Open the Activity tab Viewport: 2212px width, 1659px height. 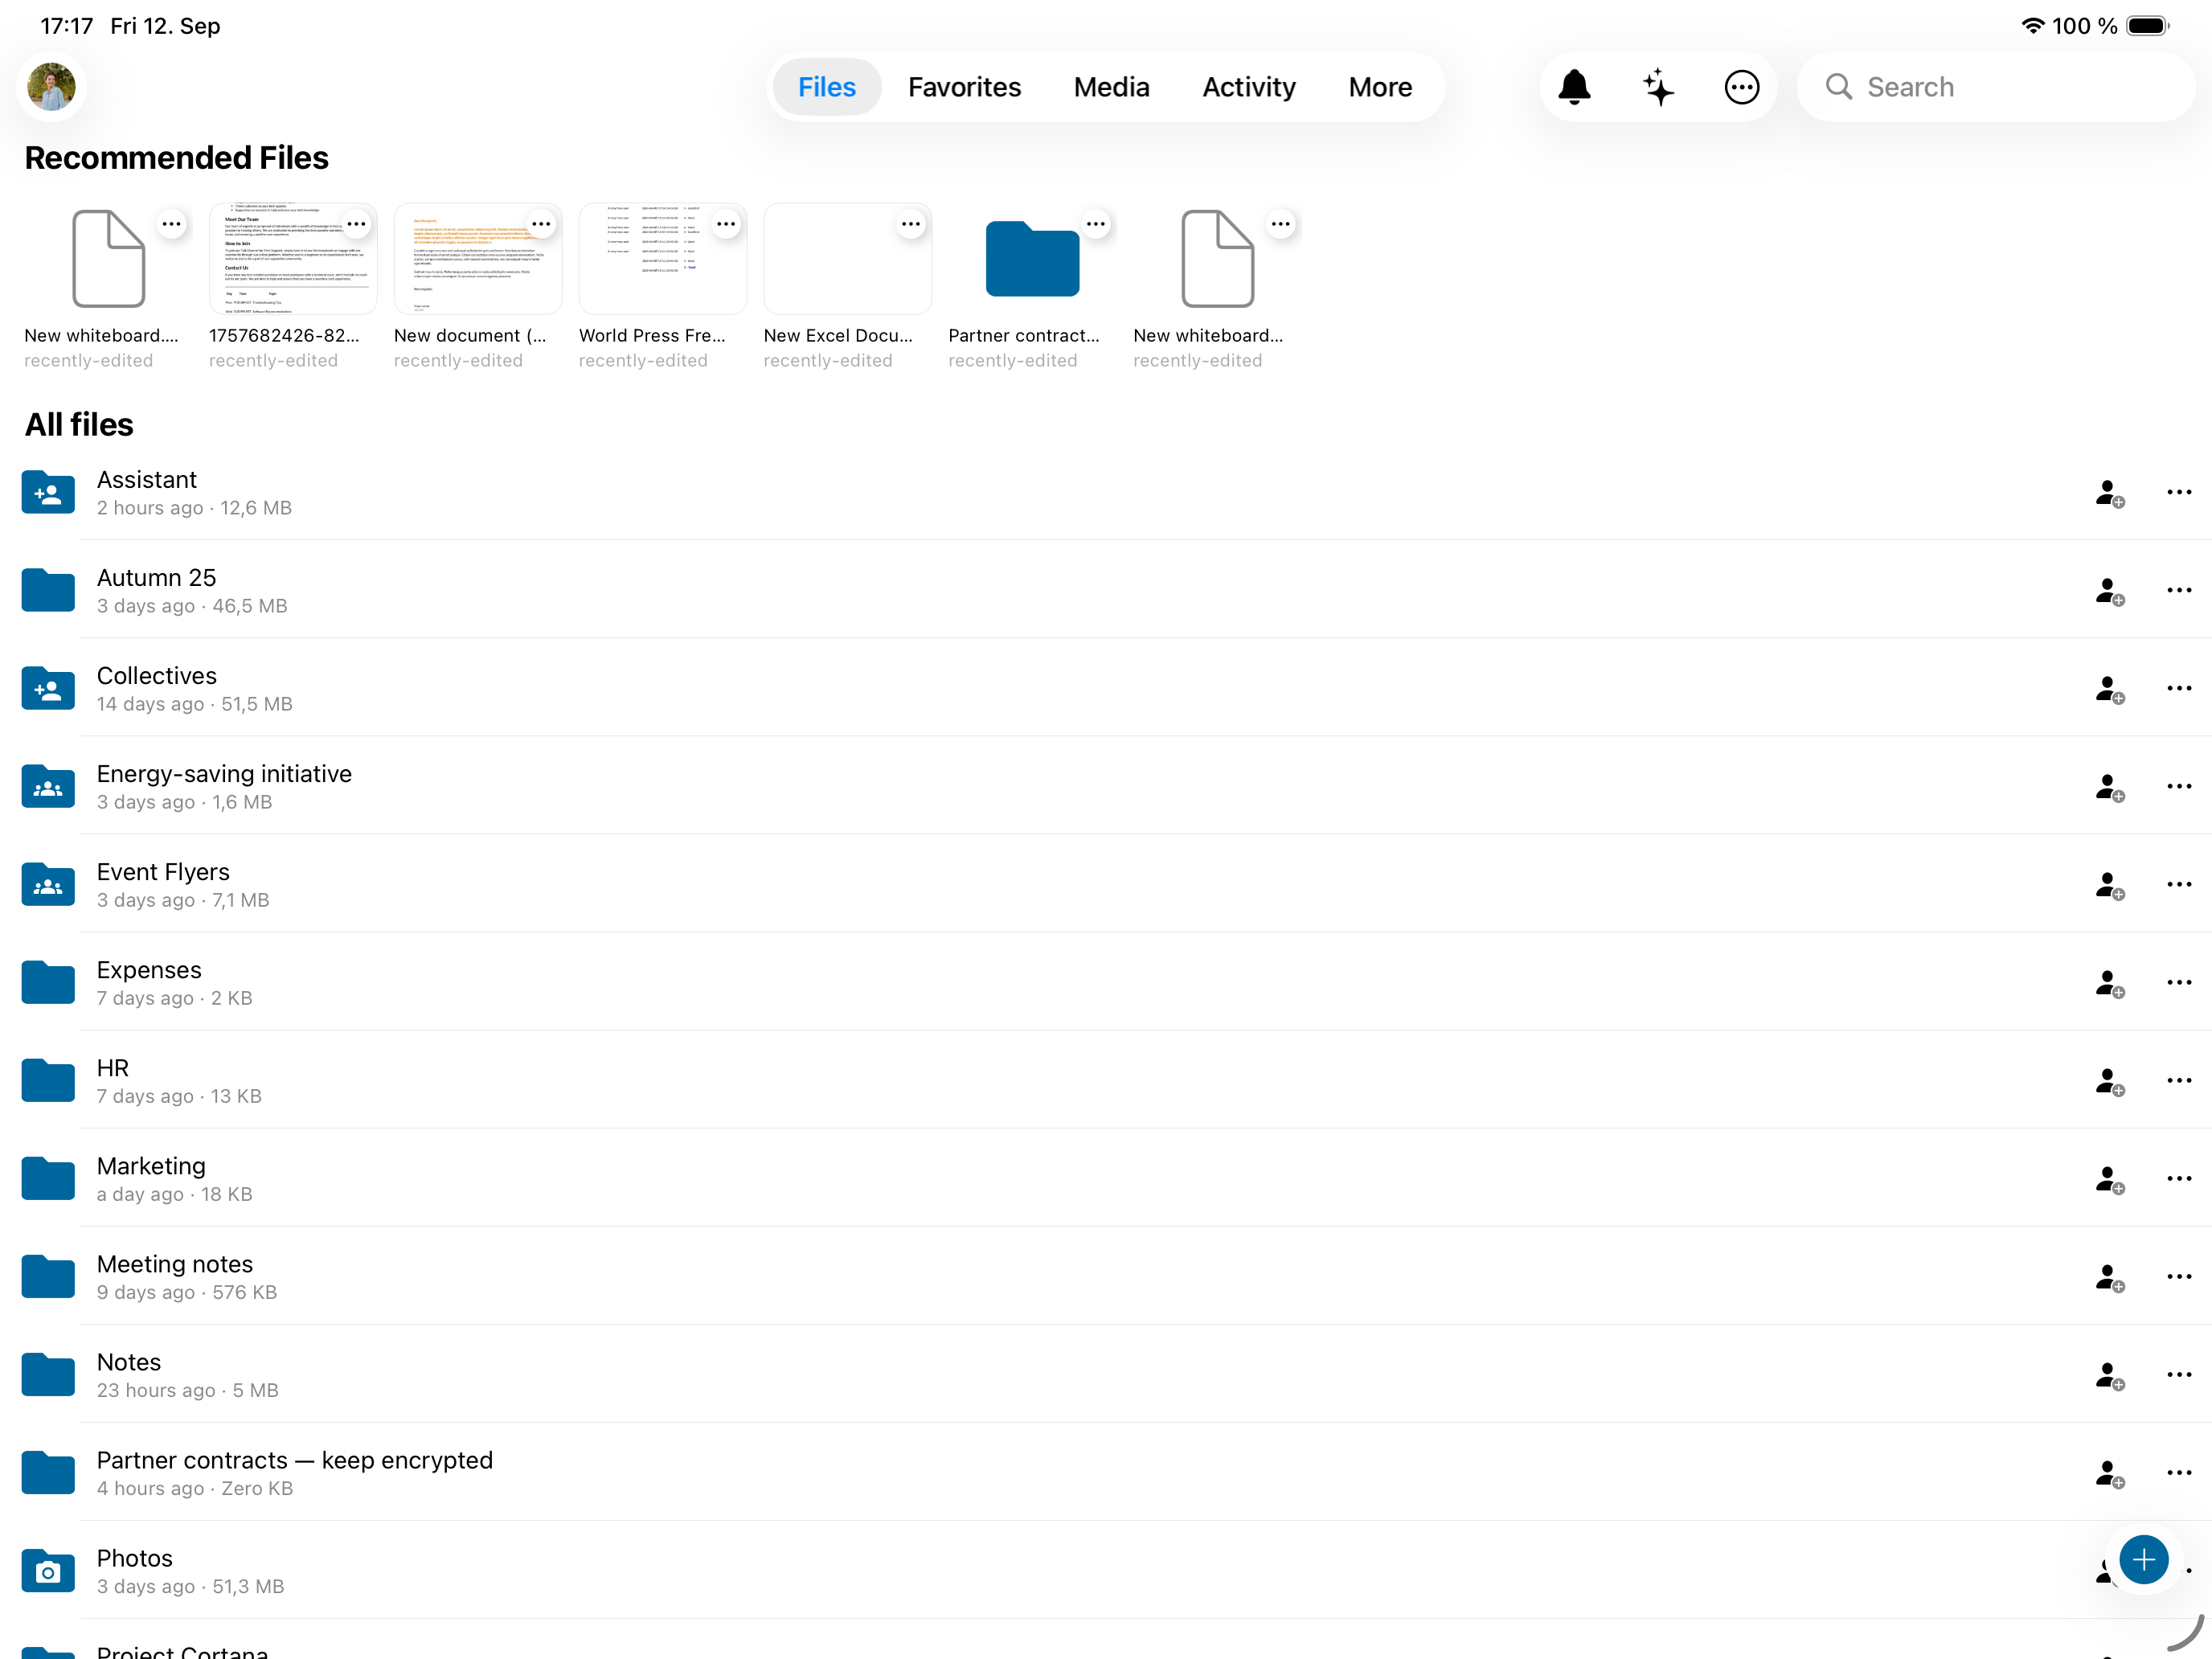pos(1248,87)
